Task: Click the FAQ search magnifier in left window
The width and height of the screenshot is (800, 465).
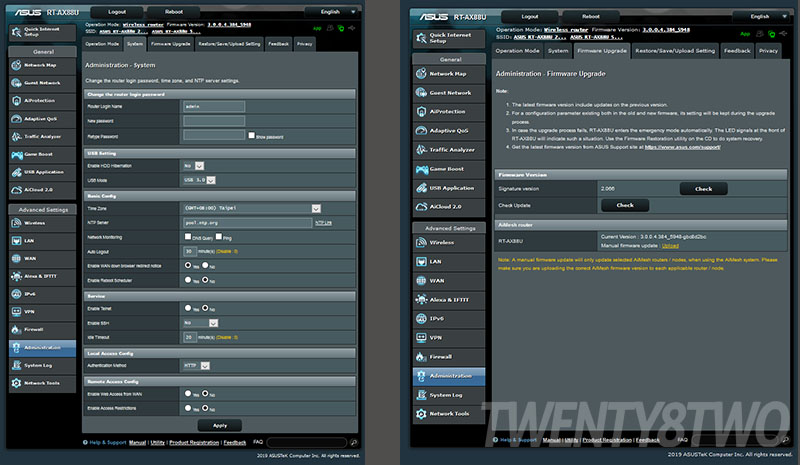Action: [354, 443]
